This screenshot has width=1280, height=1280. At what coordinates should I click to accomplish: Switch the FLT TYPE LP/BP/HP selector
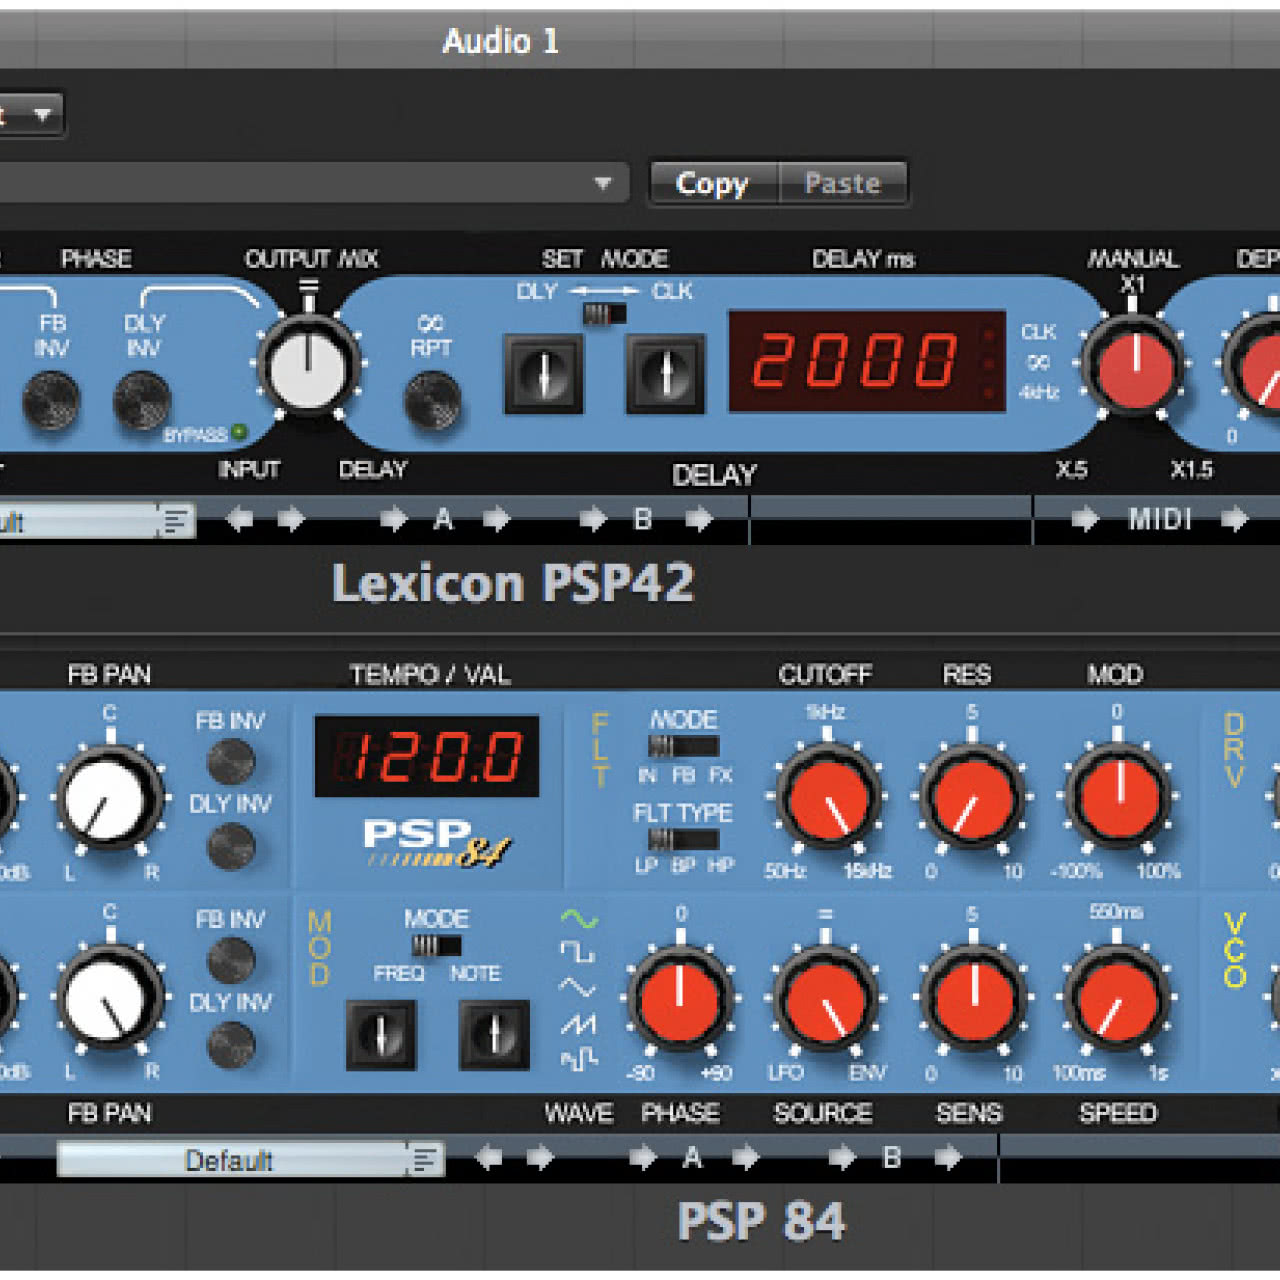pyautogui.click(x=682, y=839)
